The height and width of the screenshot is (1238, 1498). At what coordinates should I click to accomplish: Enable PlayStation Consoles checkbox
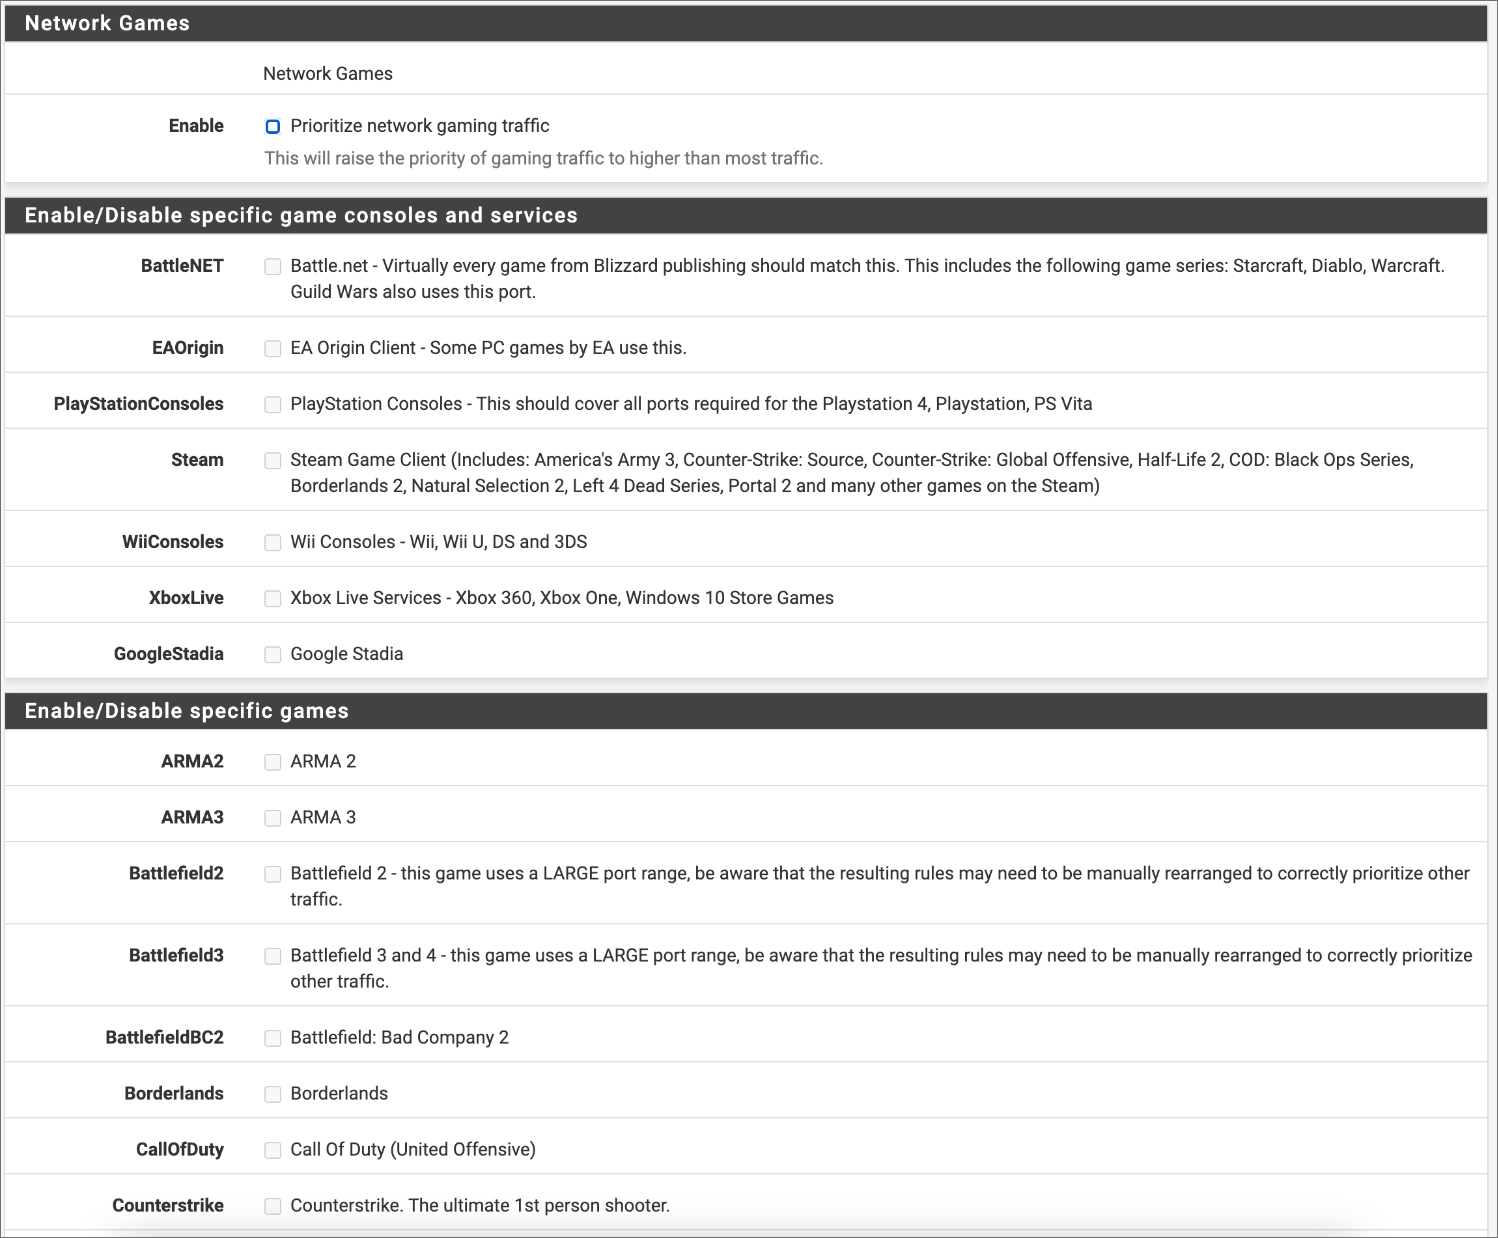pos(273,405)
